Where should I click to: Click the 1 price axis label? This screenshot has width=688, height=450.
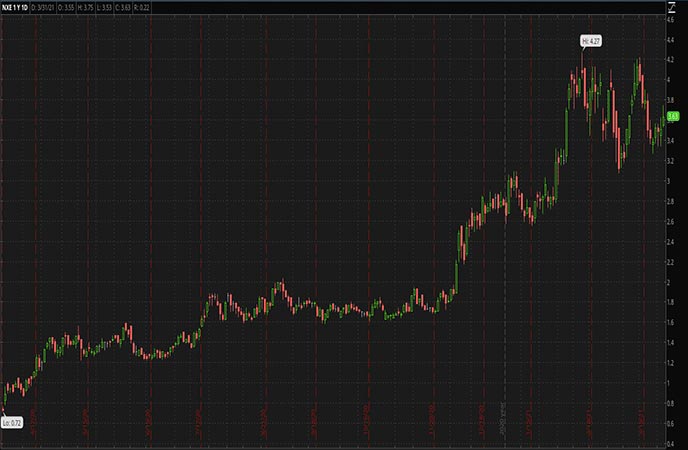(669, 383)
